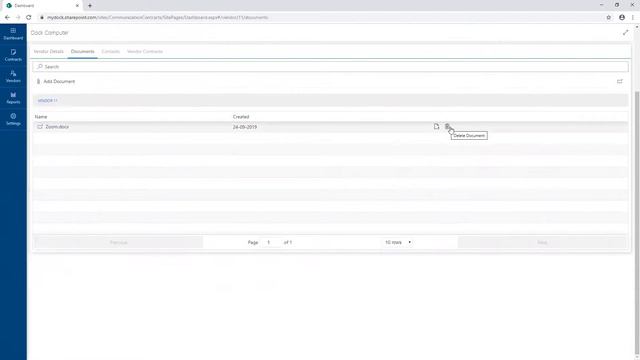Click the created date 24-09-2019
Image resolution: width=640 pixels, height=360 pixels.
point(245,127)
